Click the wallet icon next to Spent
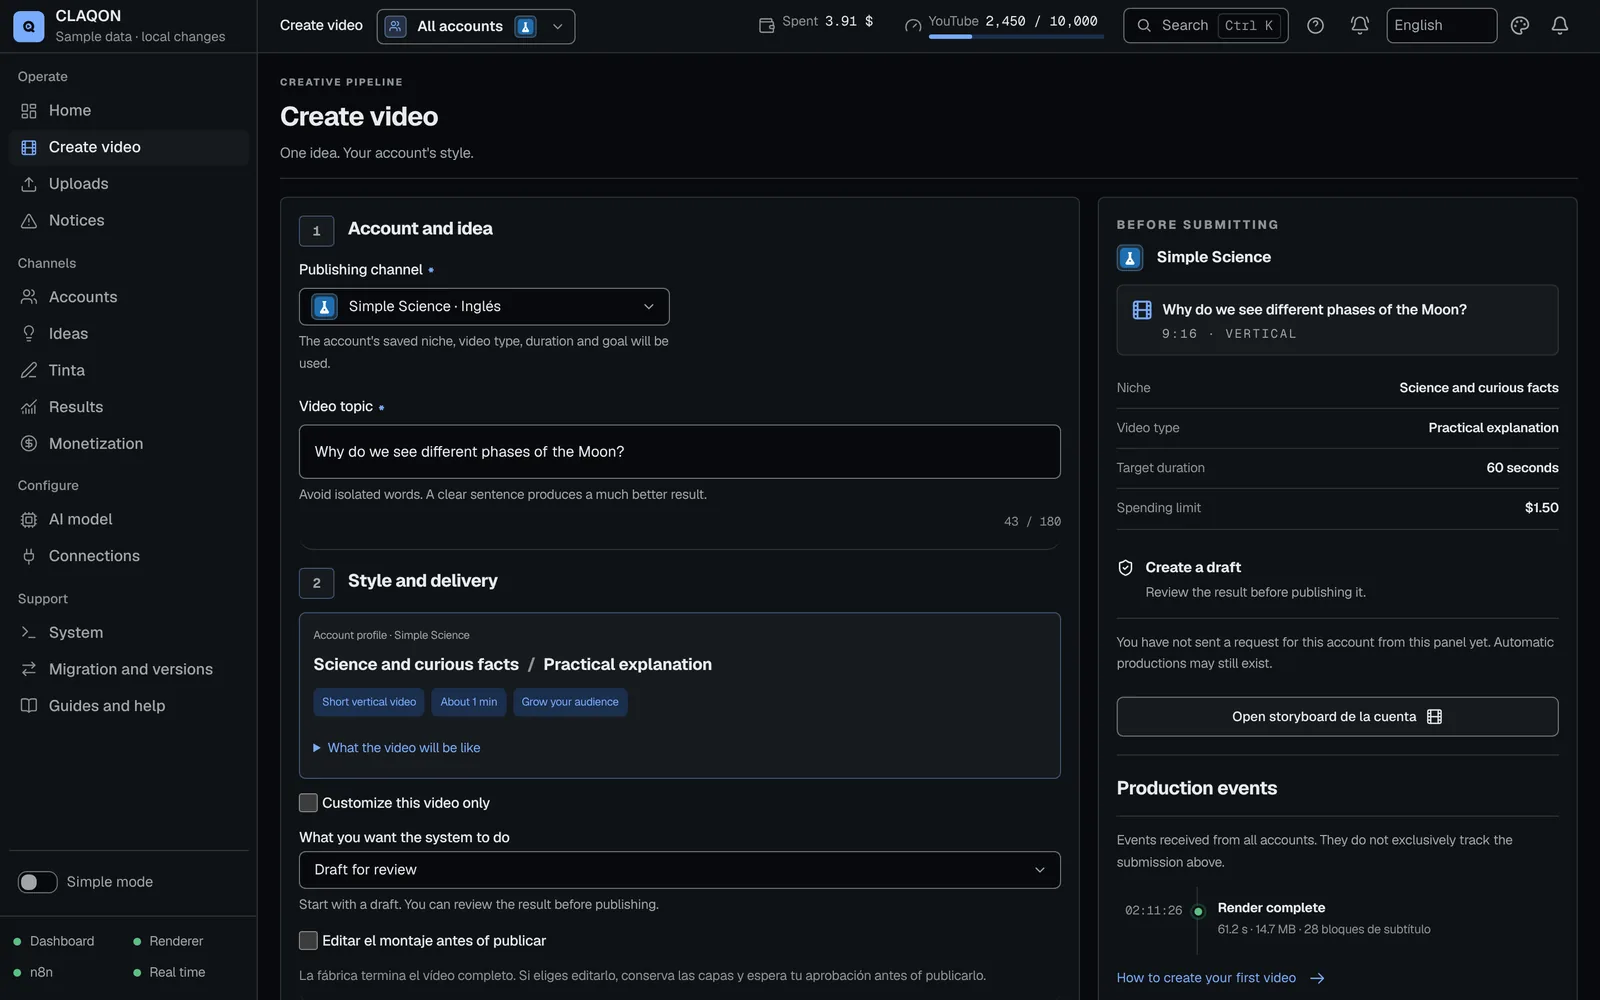This screenshot has width=1600, height=1000. pyautogui.click(x=767, y=25)
